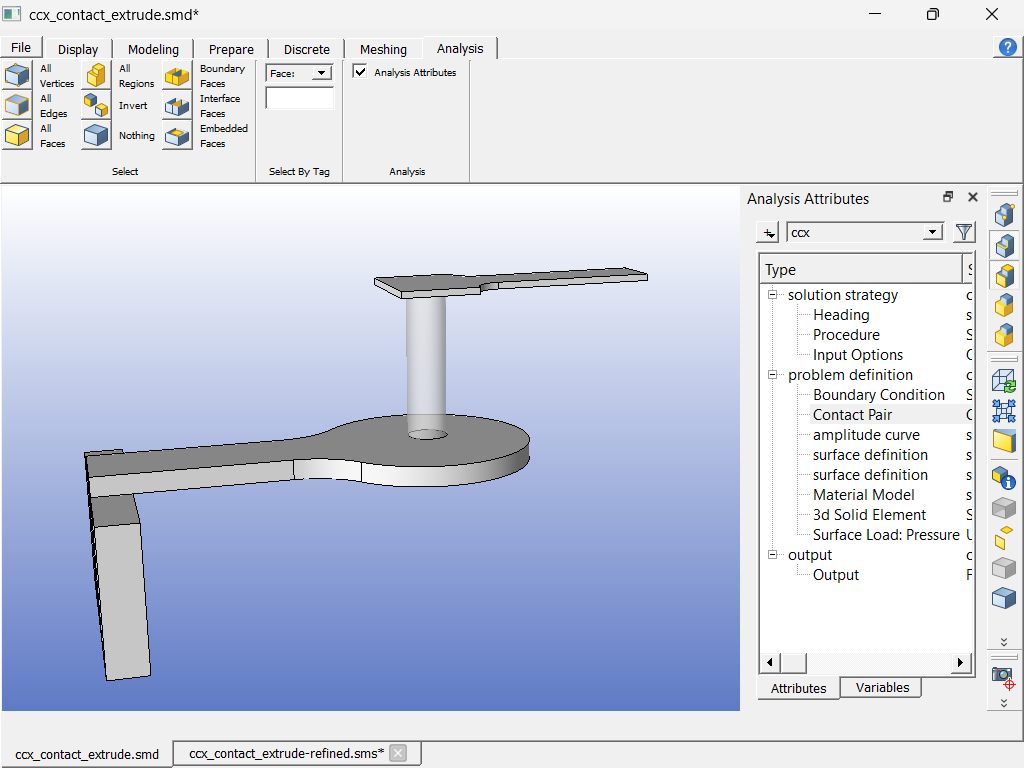Click the tree's left horizontal scroll arrow
This screenshot has height=768, width=1024.
770,662
